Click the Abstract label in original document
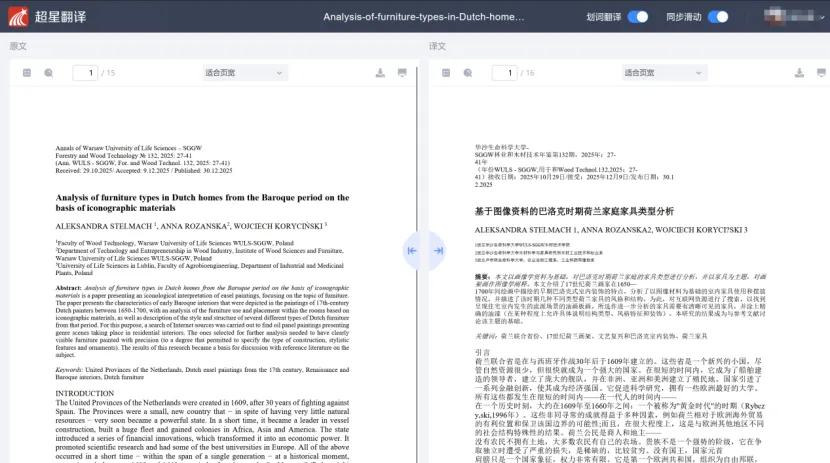 pos(69,288)
